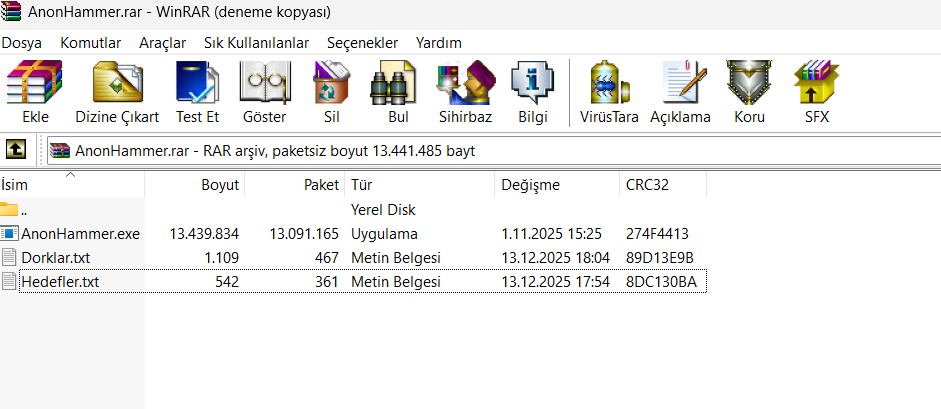Screen dimensions: 941x409
Task: Click the Dorklar.txt size value 1.109
Action: (221, 257)
